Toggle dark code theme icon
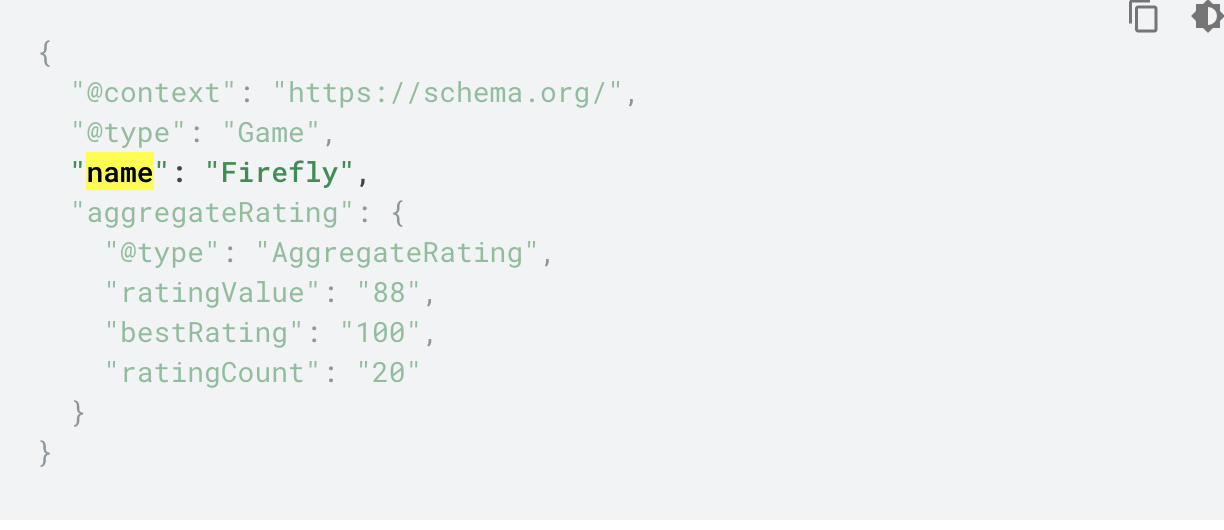1224x530 pixels. 1208,17
